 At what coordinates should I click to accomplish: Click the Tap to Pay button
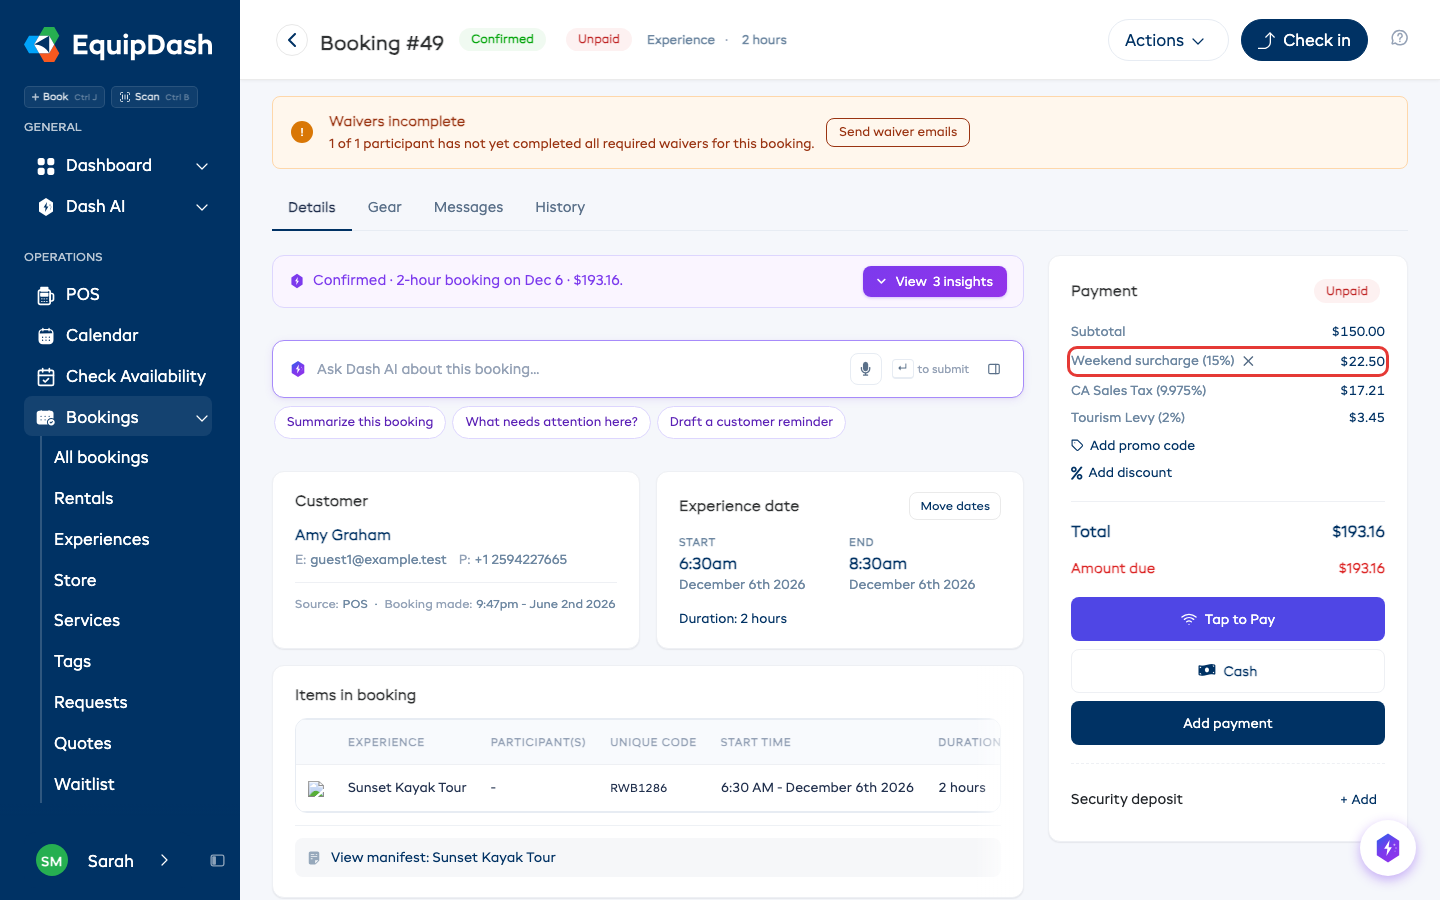coord(1228,619)
